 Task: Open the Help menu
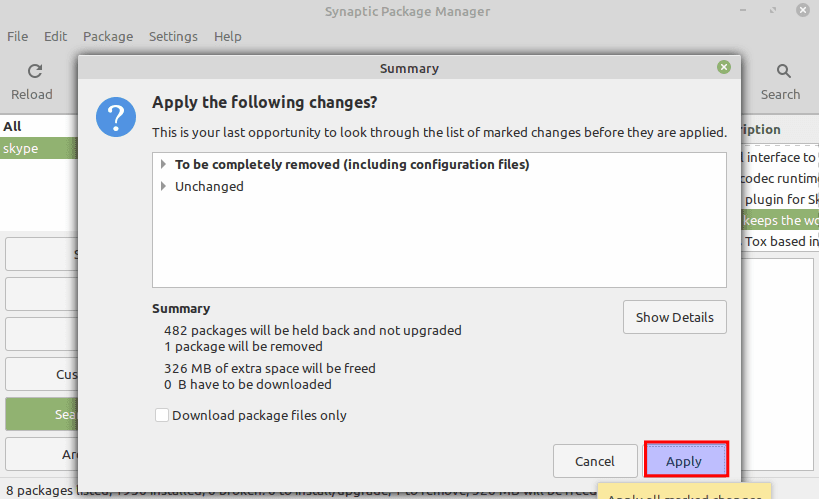tap(227, 36)
